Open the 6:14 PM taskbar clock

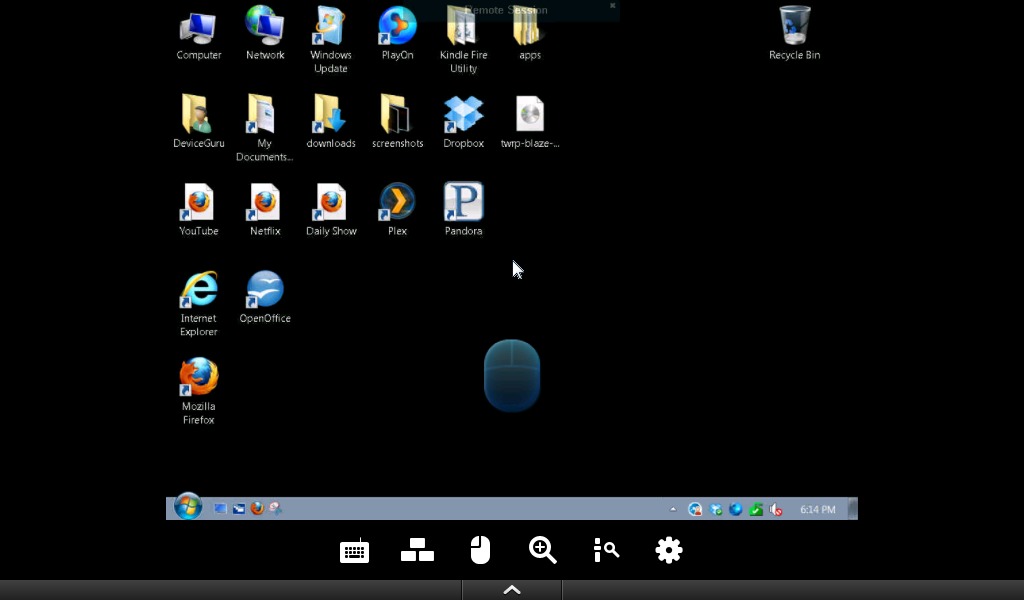pyautogui.click(x=818, y=509)
